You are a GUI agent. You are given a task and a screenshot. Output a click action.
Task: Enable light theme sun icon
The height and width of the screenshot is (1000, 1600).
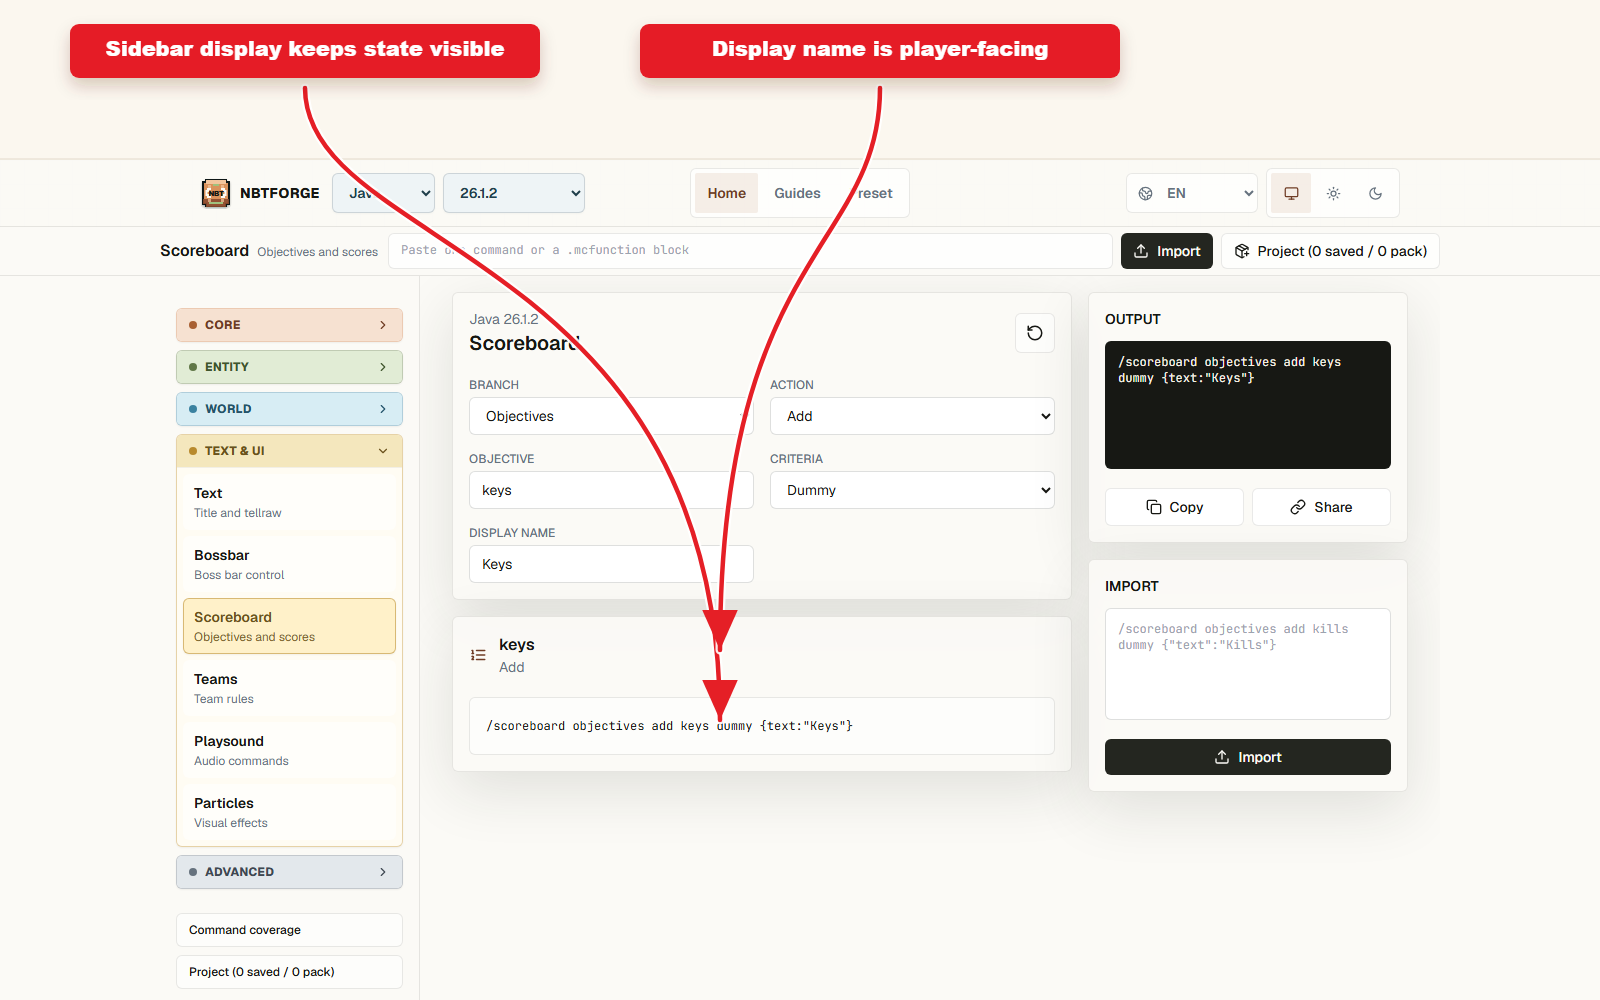coord(1333,193)
